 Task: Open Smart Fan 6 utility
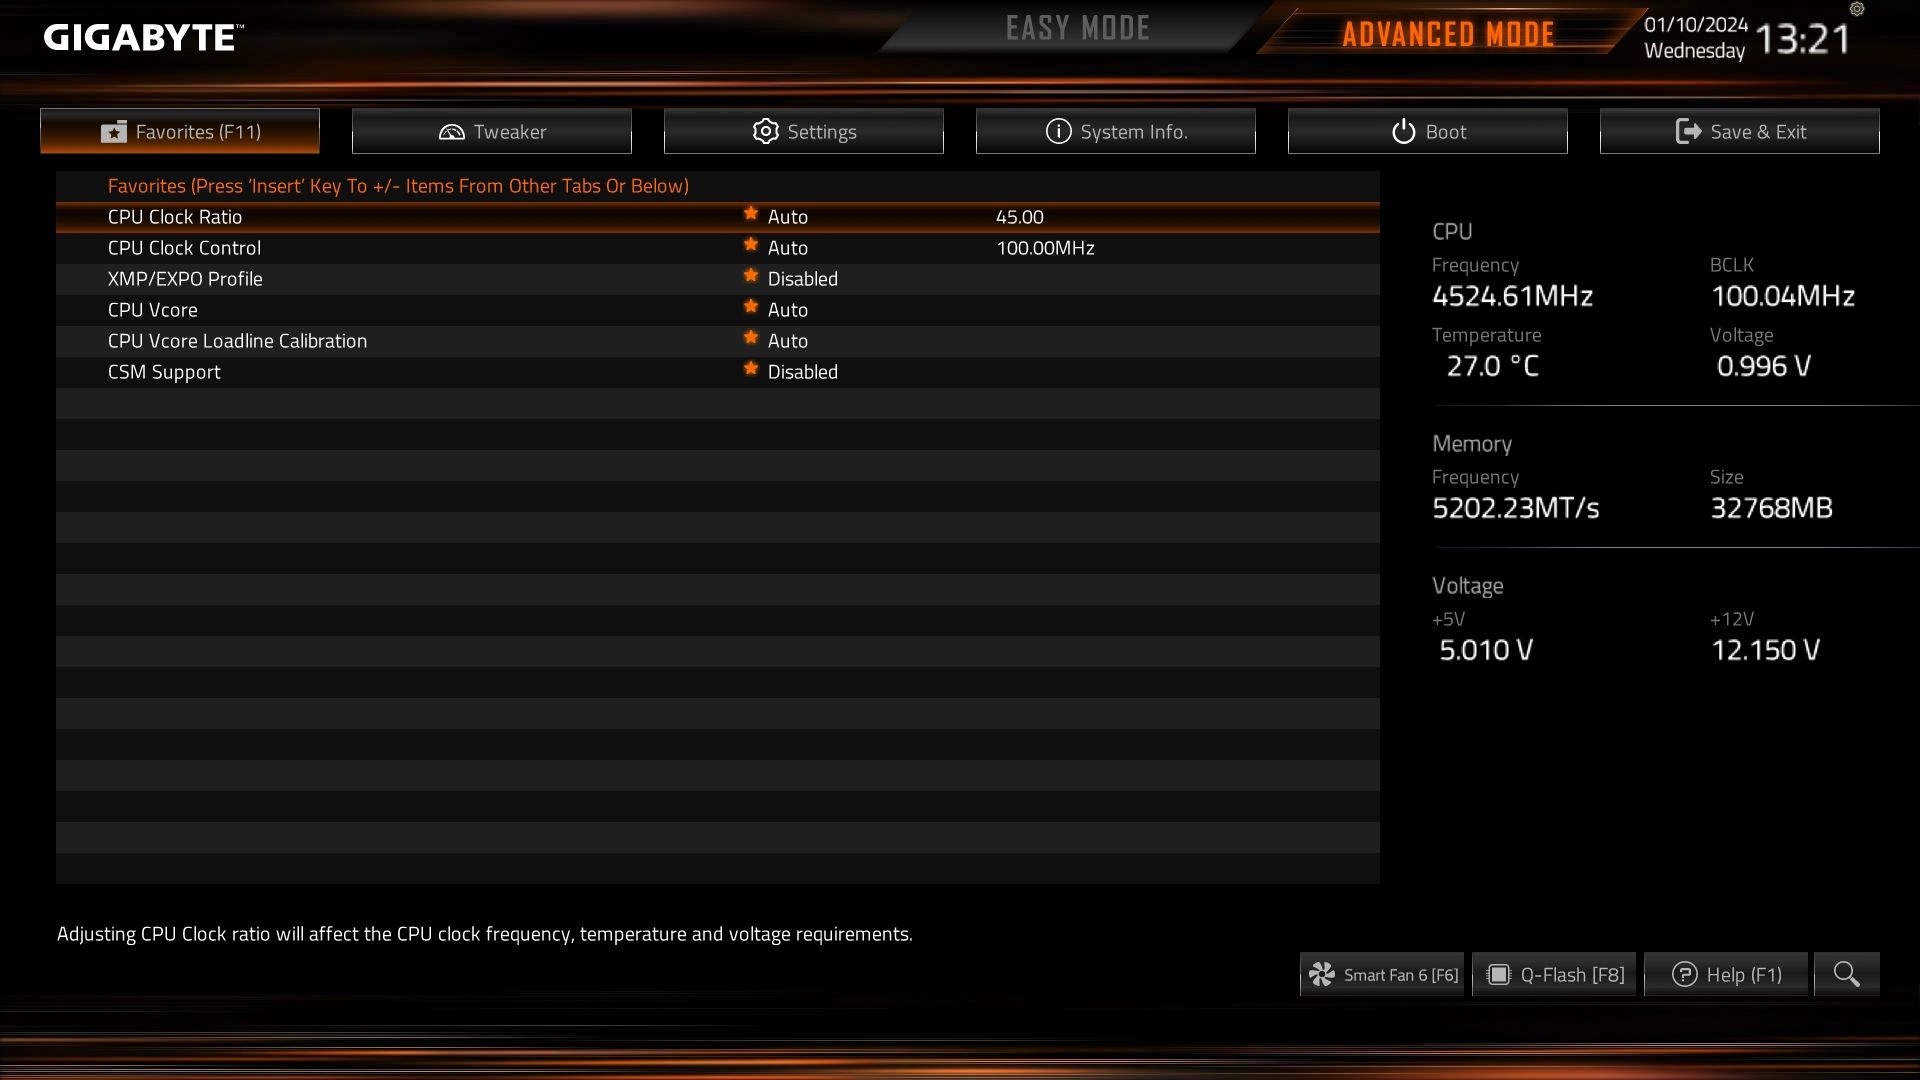(x=1382, y=974)
